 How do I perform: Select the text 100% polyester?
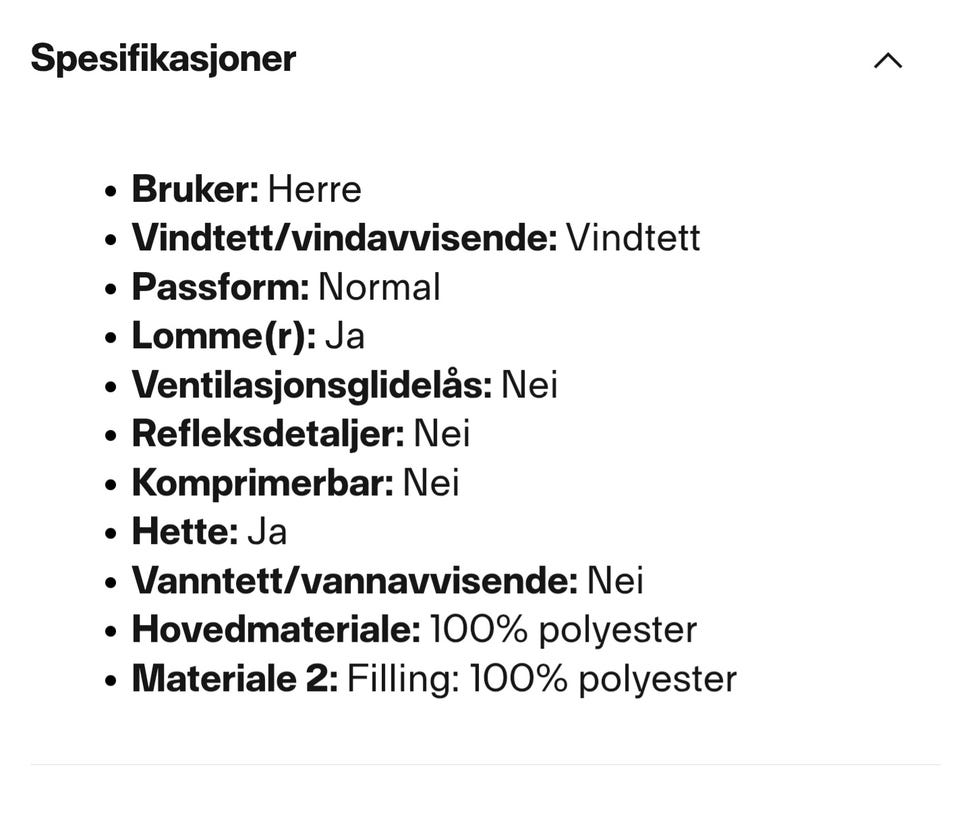[562, 630]
